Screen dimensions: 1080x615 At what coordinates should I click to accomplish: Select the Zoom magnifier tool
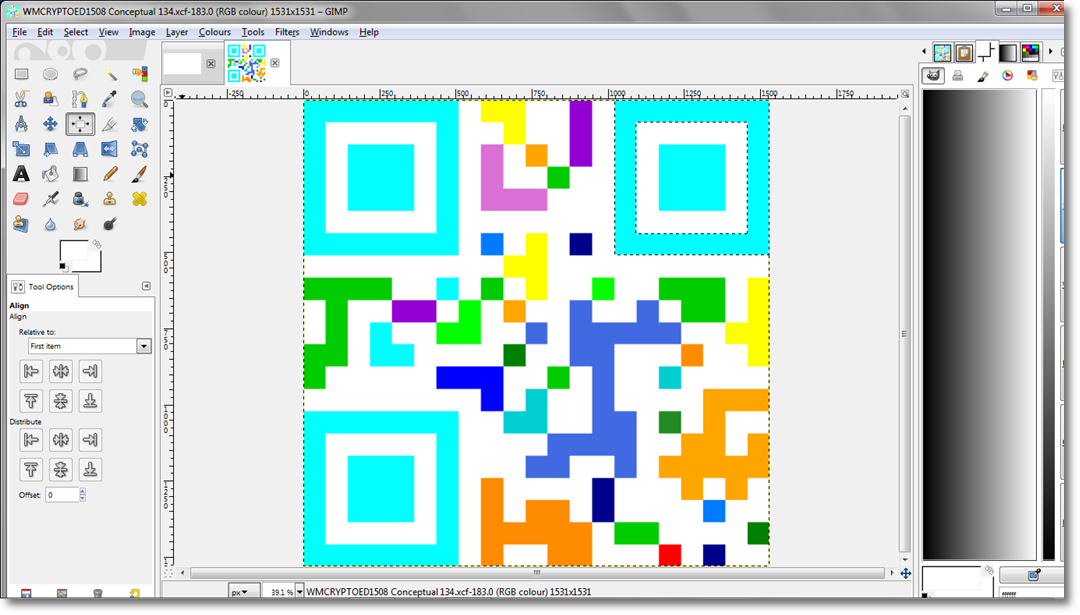(139, 99)
